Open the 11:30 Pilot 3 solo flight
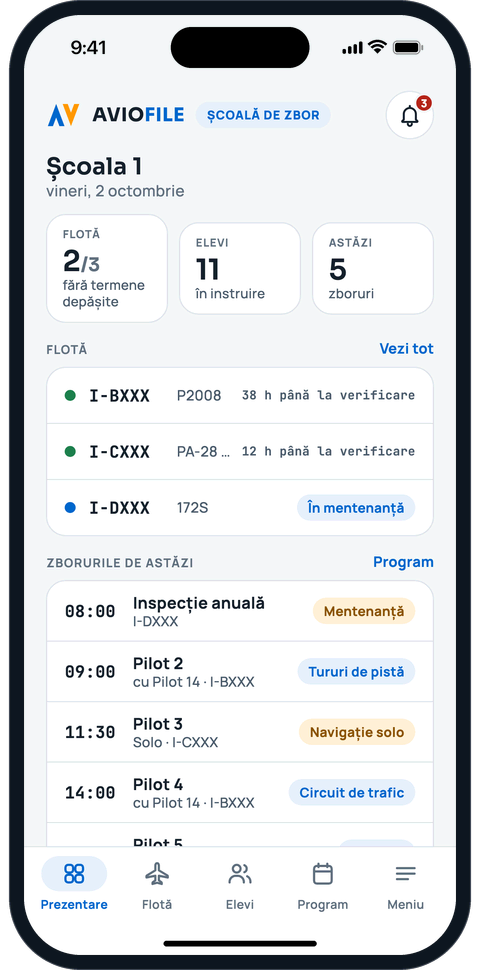 (x=240, y=732)
